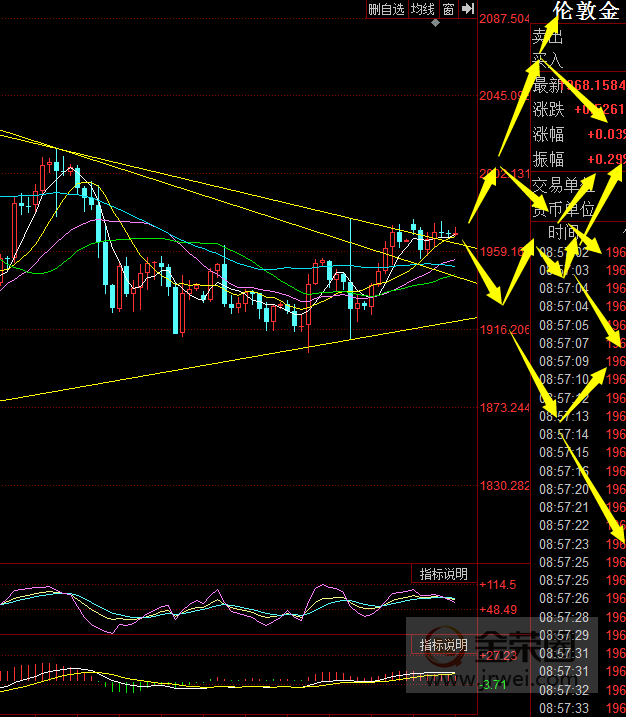This screenshot has width=626, height=717.
Task: Click the 2087.504 price axis label
Action: [505, 19]
